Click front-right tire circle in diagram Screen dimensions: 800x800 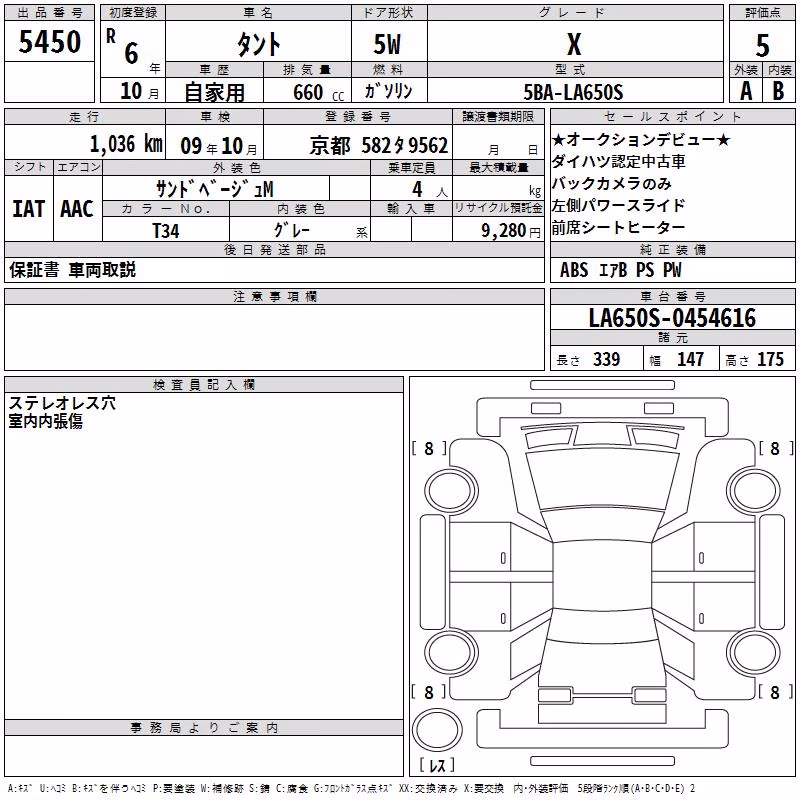(754, 491)
